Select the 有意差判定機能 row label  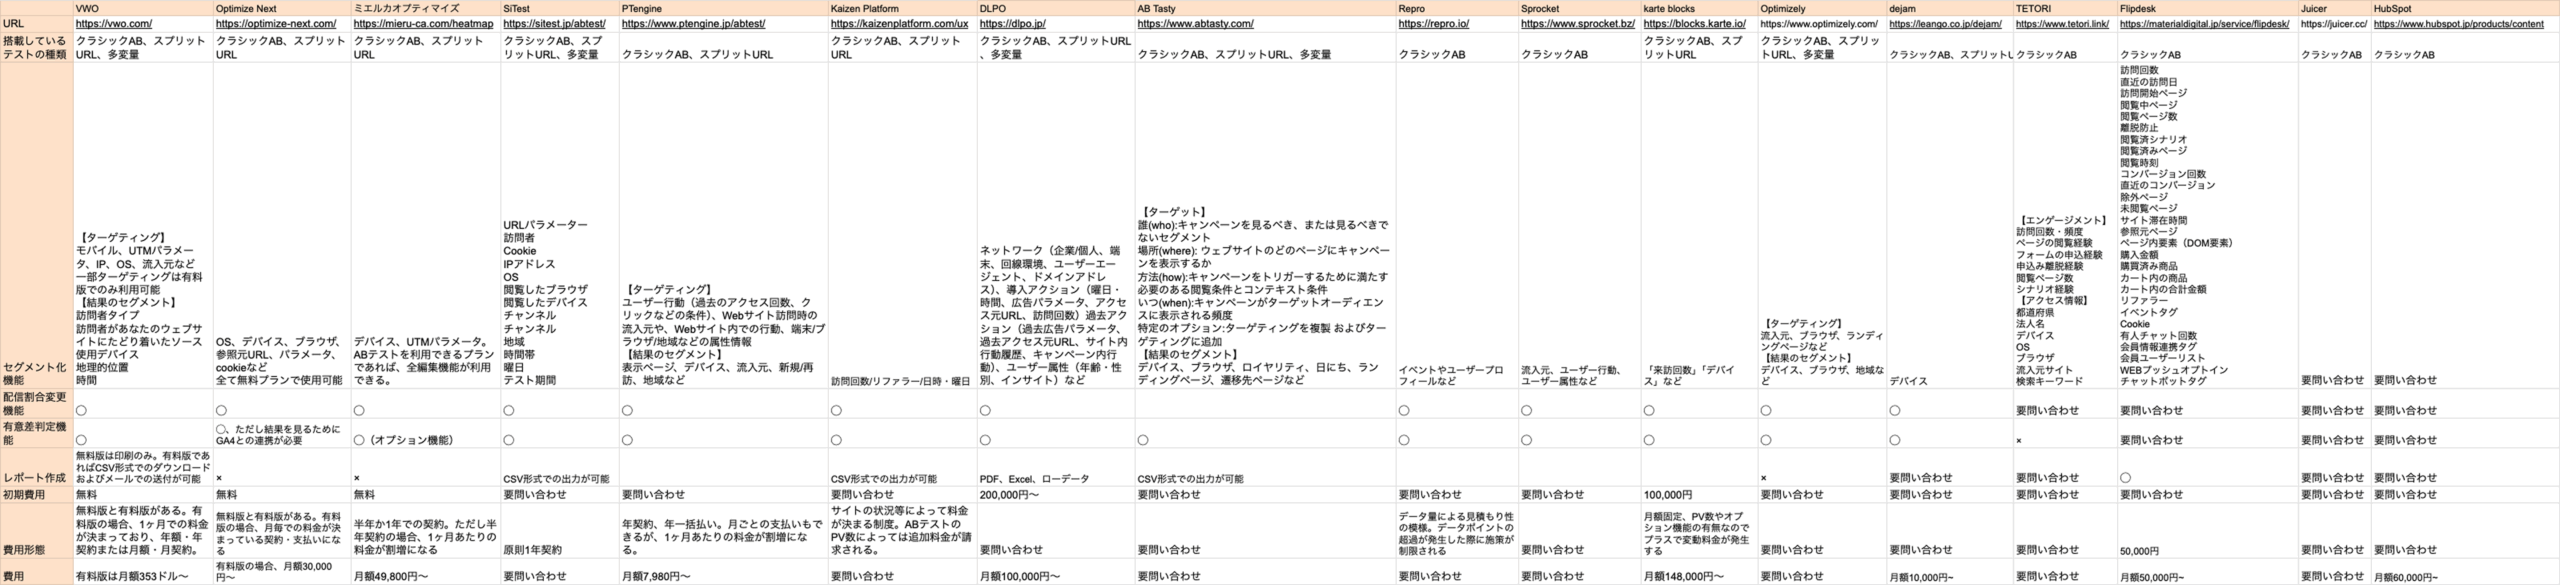37,433
